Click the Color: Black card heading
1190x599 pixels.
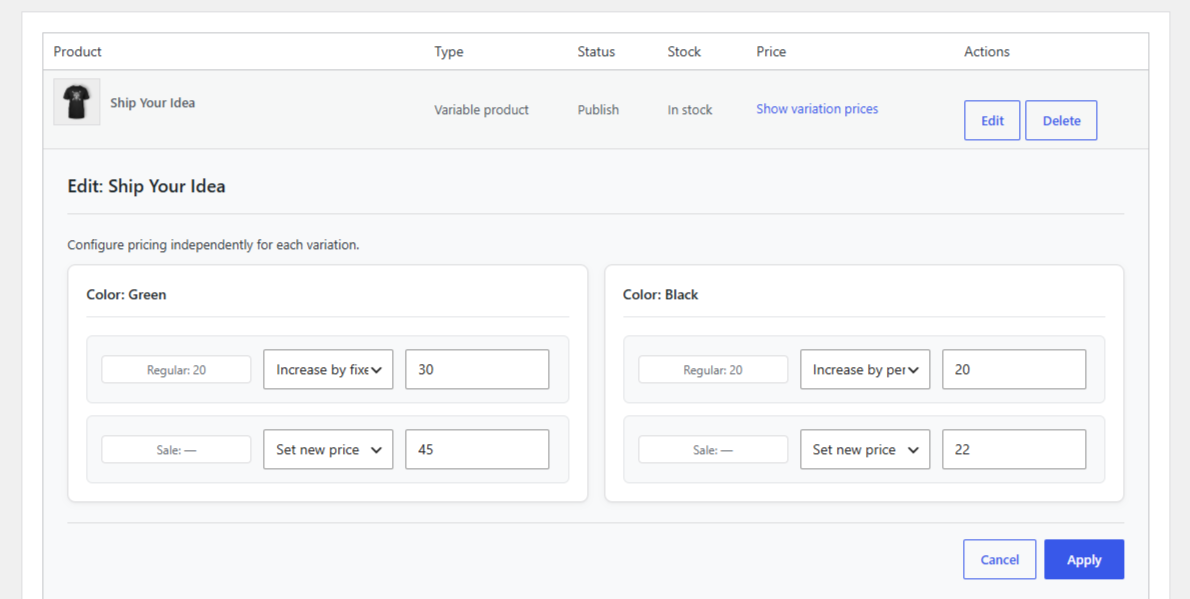(x=660, y=295)
